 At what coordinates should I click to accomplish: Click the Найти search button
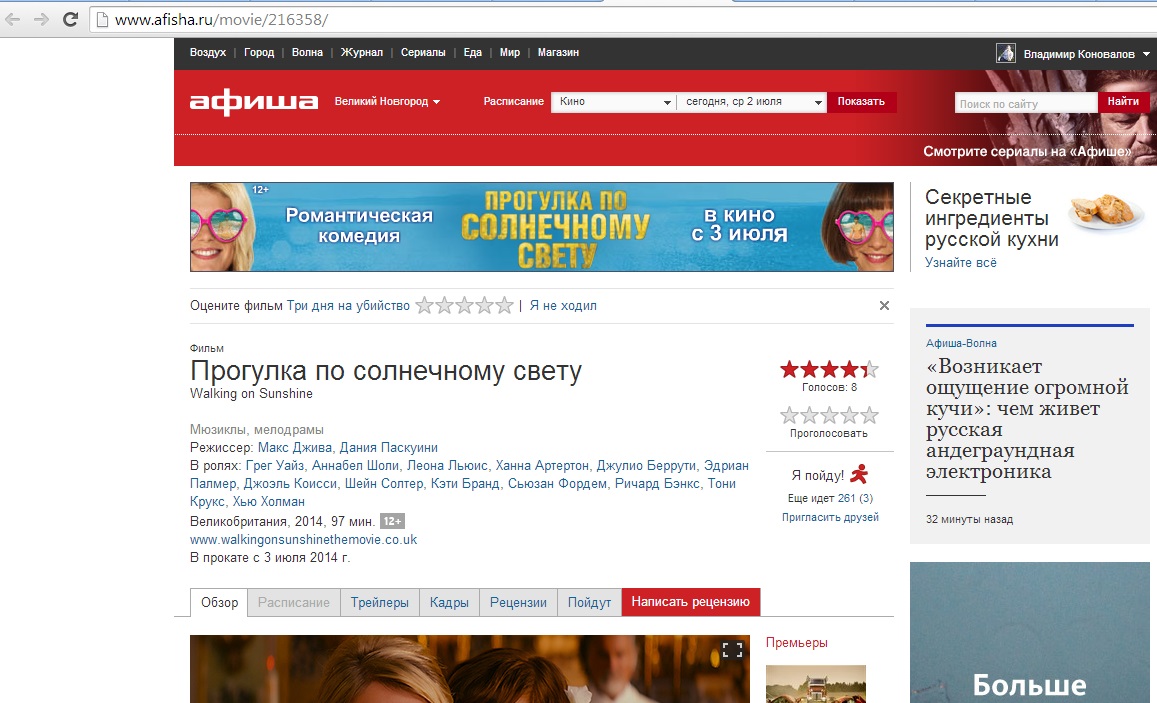[x=1123, y=102]
